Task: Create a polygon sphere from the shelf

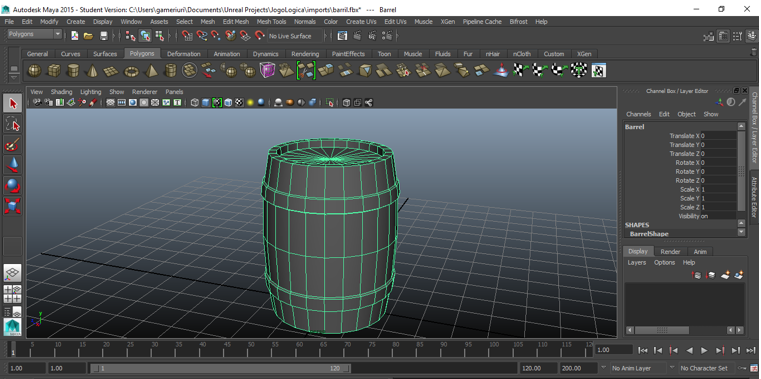Action: (x=34, y=71)
